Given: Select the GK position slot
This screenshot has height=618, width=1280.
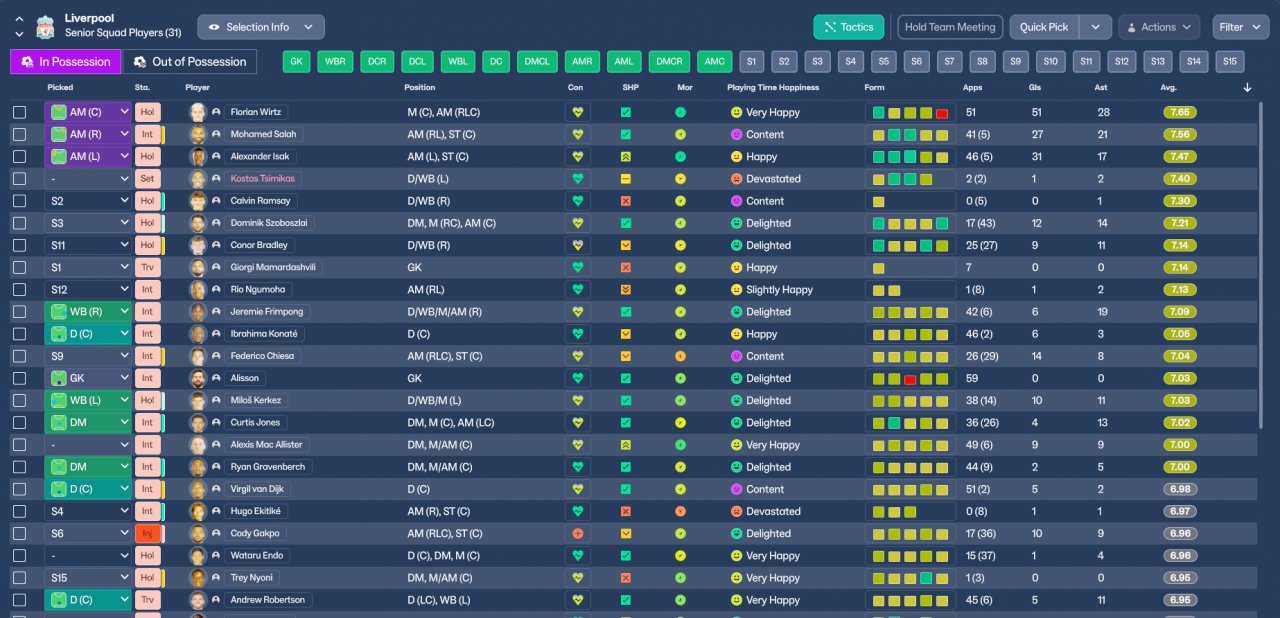Looking at the screenshot, I should 296,62.
